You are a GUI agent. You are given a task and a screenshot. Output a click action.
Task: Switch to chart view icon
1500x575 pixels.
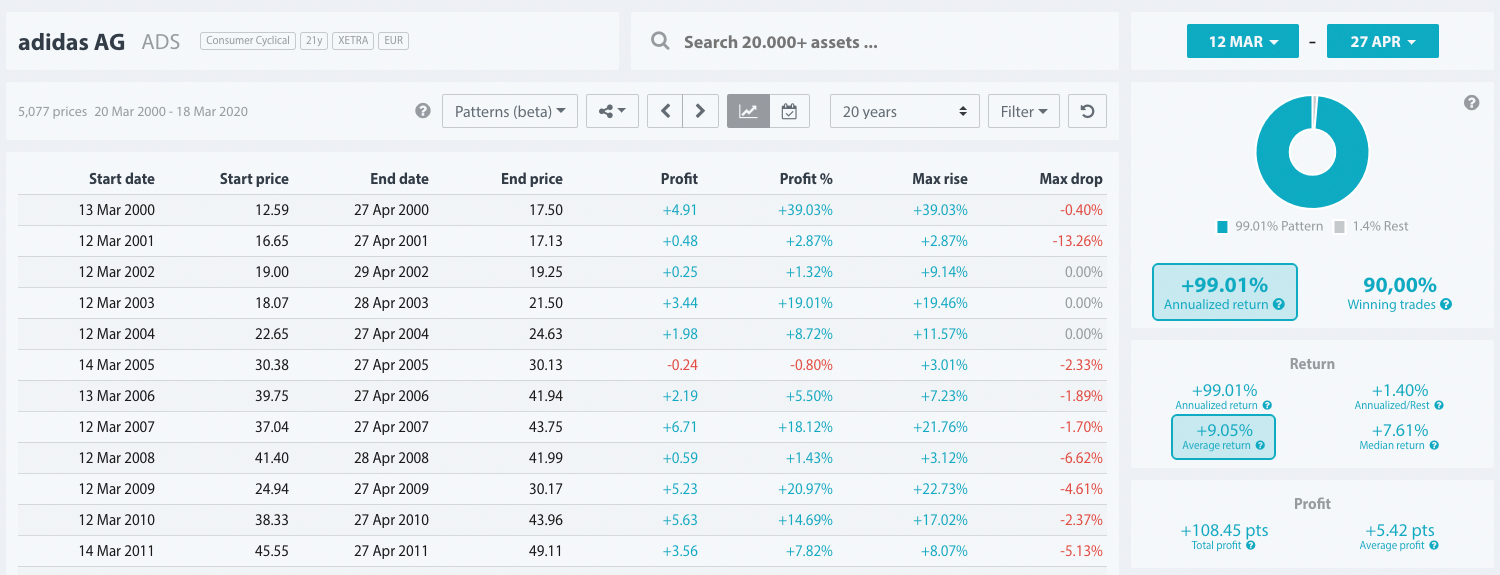(748, 111)
